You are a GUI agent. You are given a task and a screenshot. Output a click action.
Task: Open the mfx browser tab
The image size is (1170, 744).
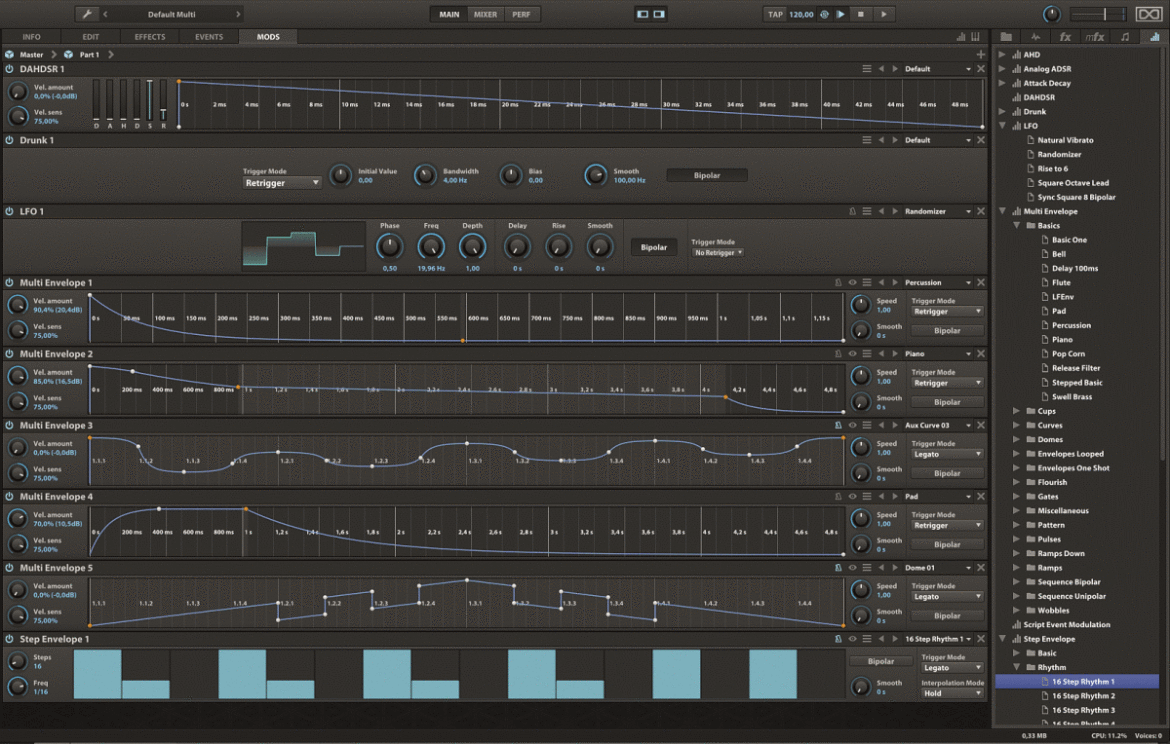(1095, 37)
